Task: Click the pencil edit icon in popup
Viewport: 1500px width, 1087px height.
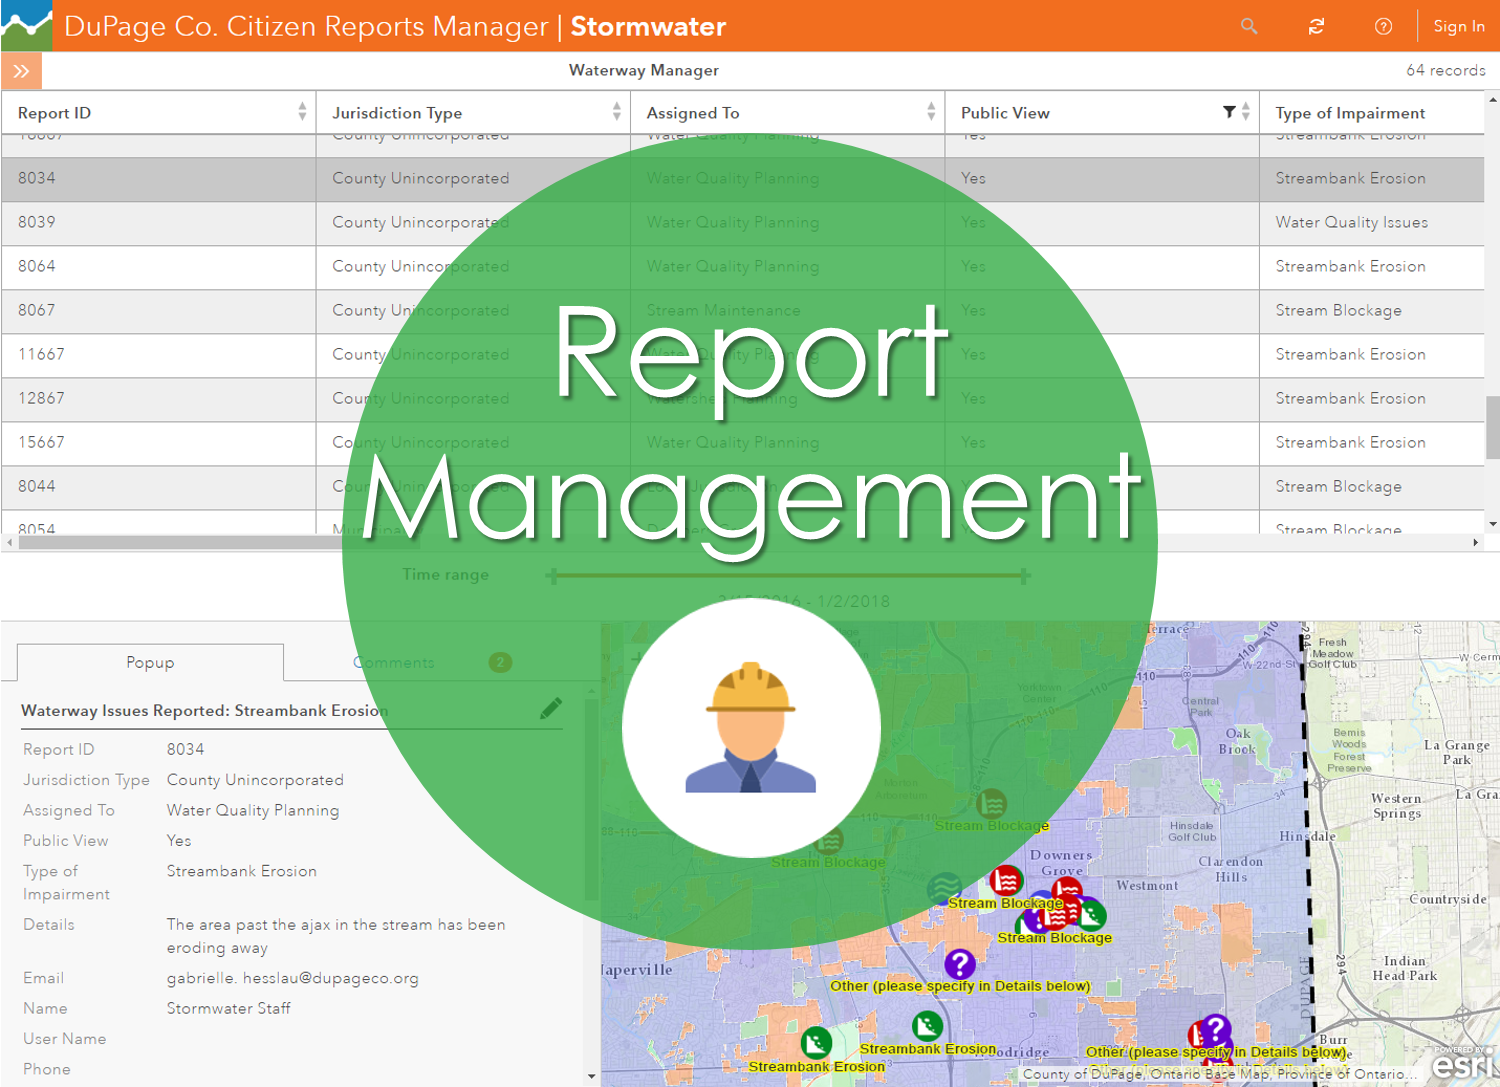Action: point(550,709)
